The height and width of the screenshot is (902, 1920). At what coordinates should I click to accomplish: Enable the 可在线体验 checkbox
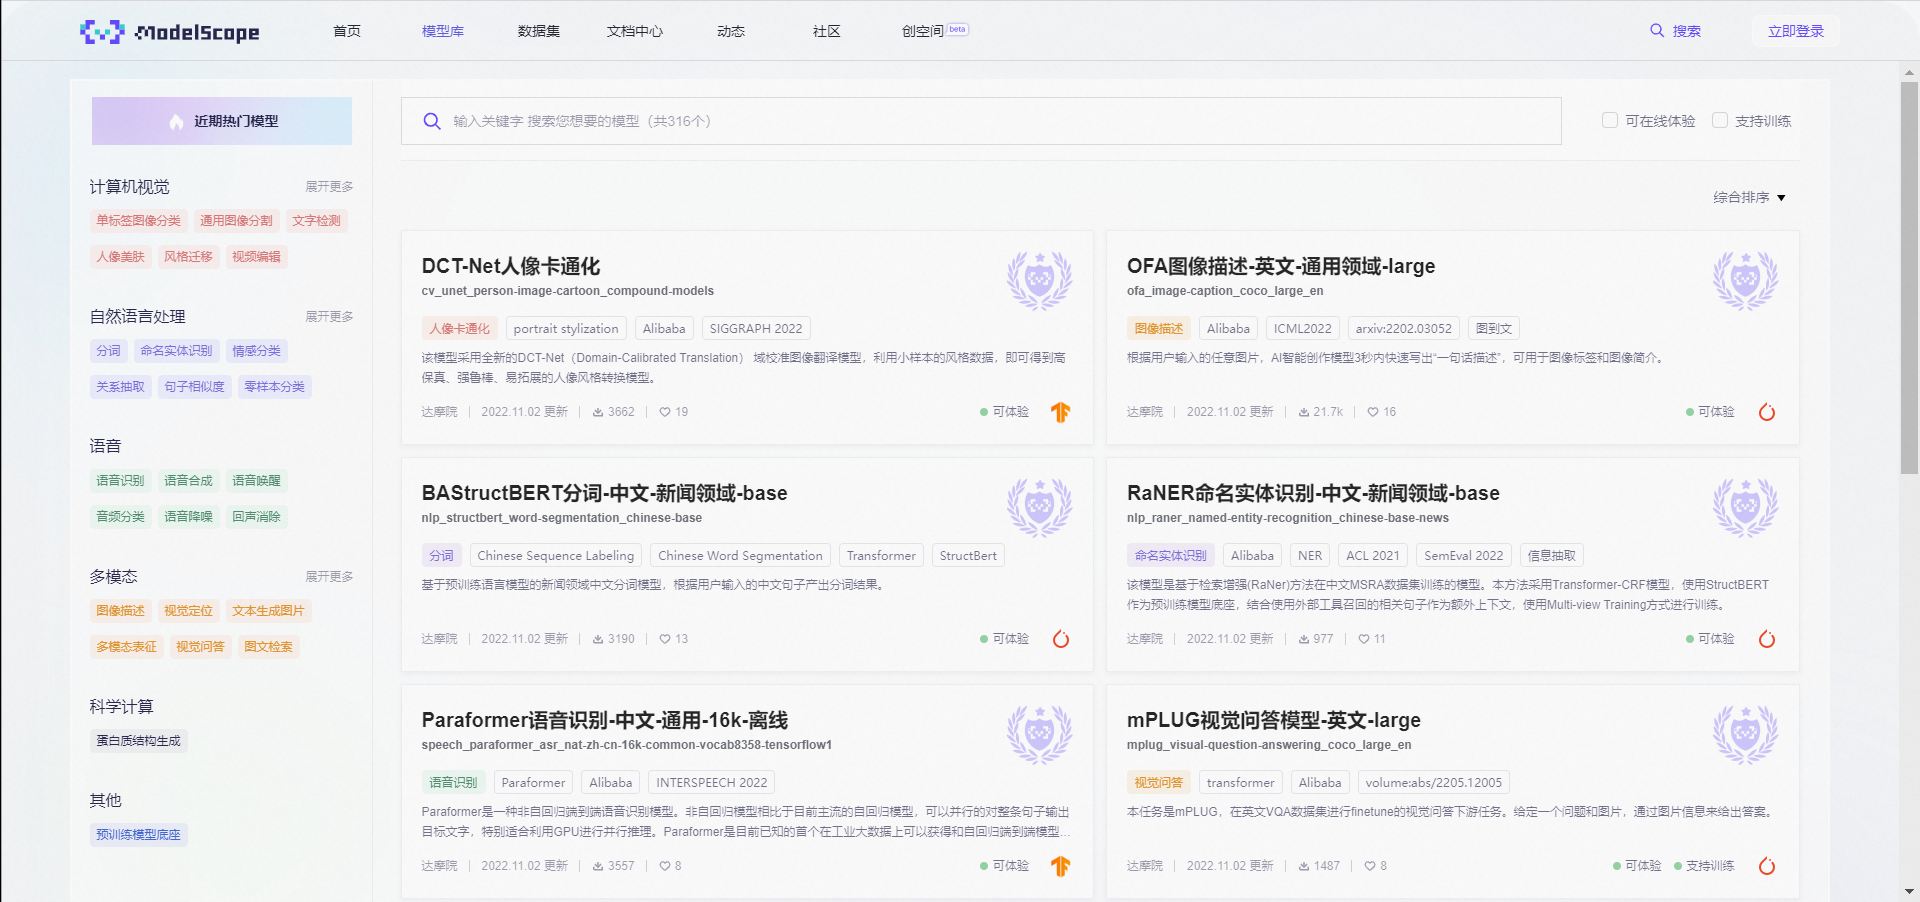pos(1610,120)
